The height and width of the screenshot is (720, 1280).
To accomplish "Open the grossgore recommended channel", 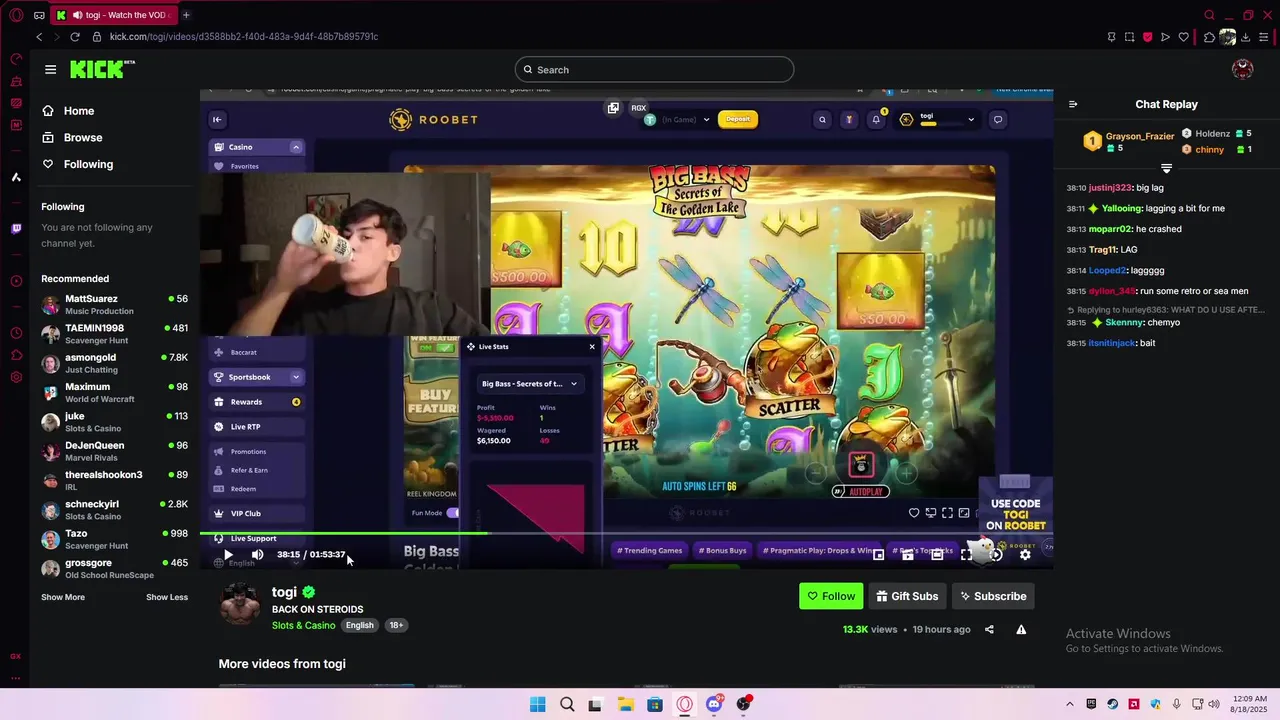I will point(114,569).
